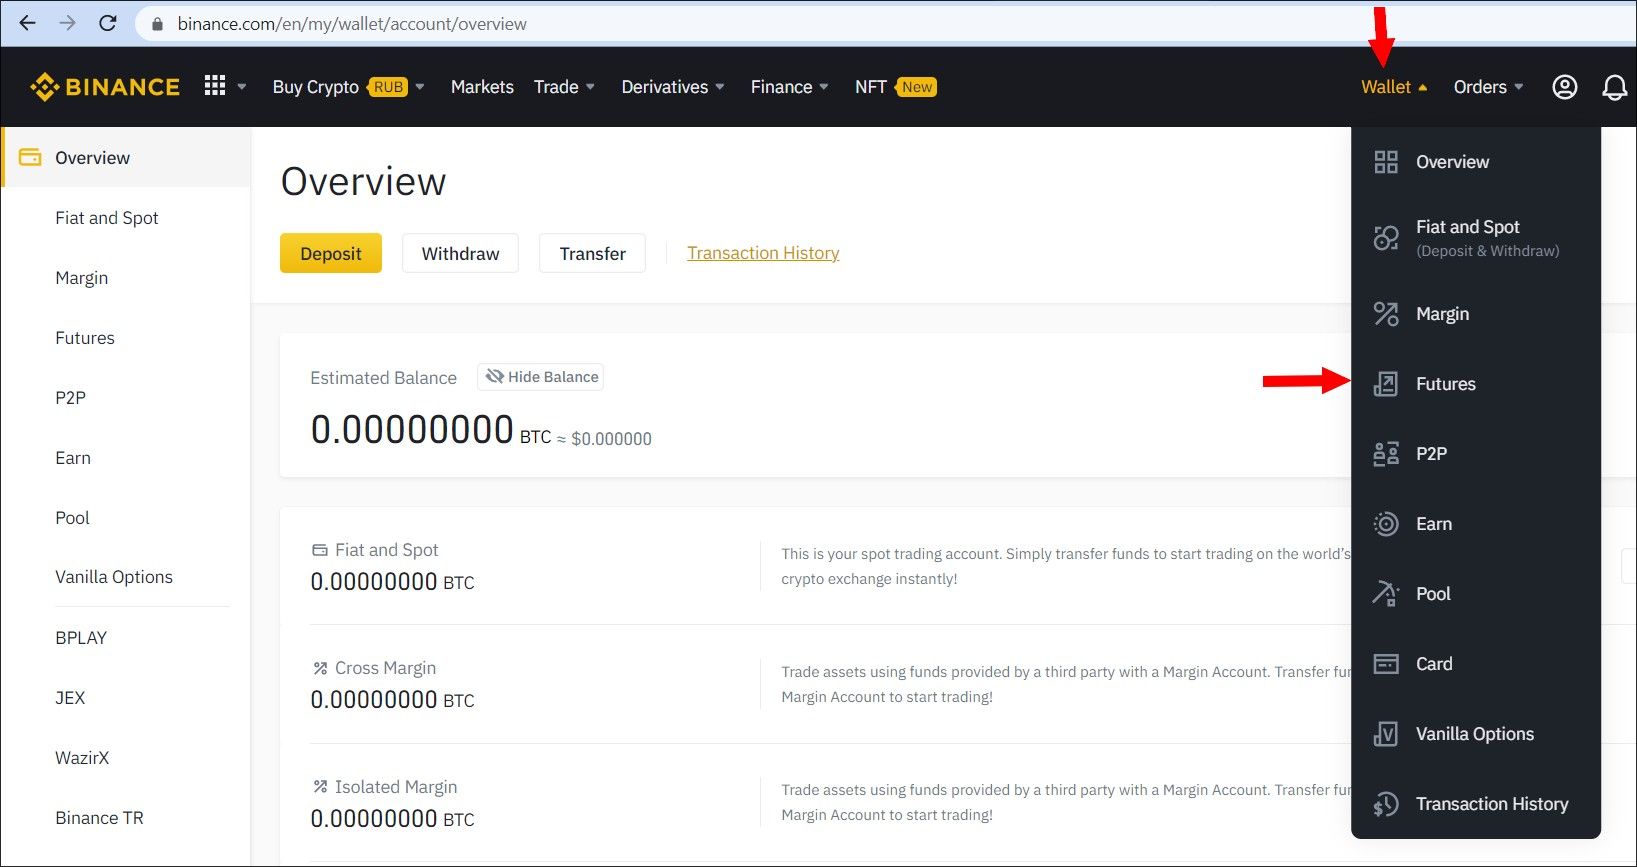Select Fiat and Spot (Deposit & Withdraw) entry

[x=1476, y=237]
